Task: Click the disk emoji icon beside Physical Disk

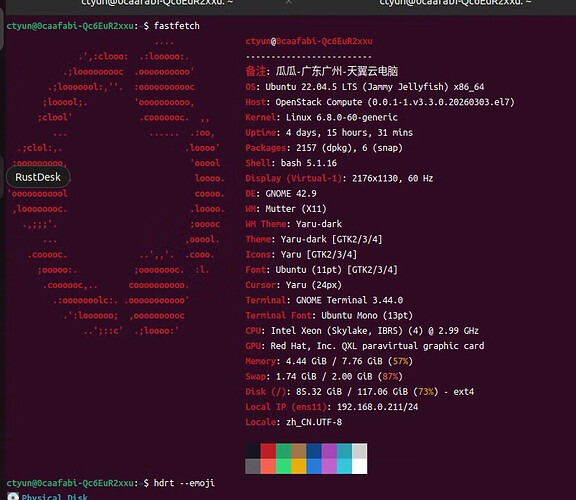Action: point(13,496)
